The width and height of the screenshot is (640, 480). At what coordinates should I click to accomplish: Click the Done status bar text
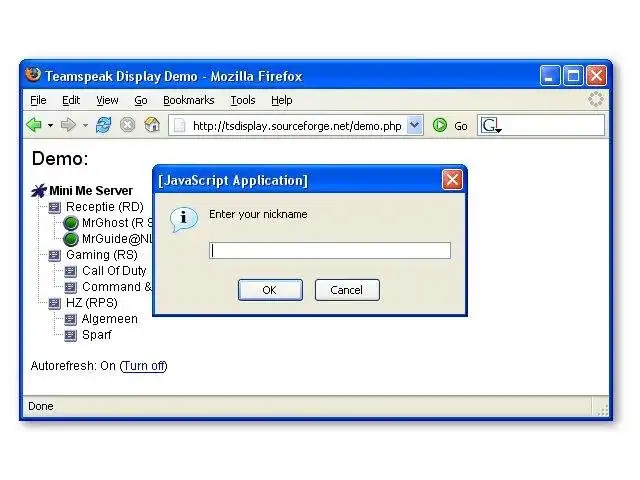pos(41,407)
